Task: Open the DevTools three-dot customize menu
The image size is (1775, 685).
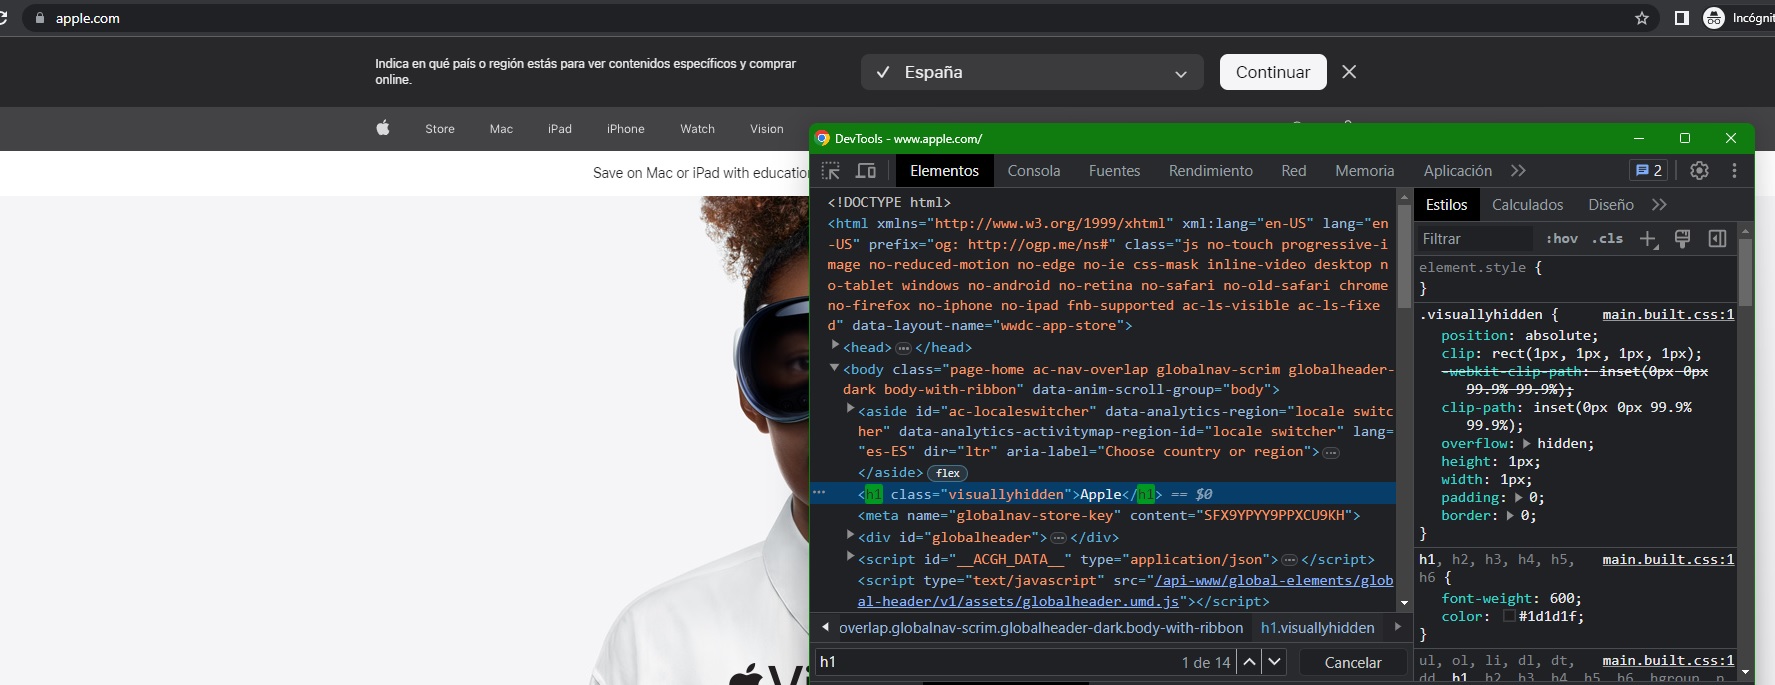Action: (1734, 171)
